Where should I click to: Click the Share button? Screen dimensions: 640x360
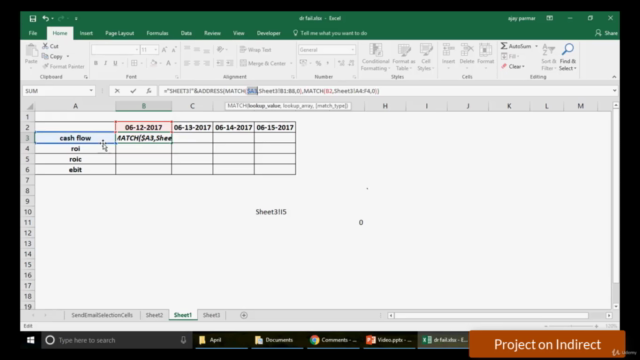[606, 33]
